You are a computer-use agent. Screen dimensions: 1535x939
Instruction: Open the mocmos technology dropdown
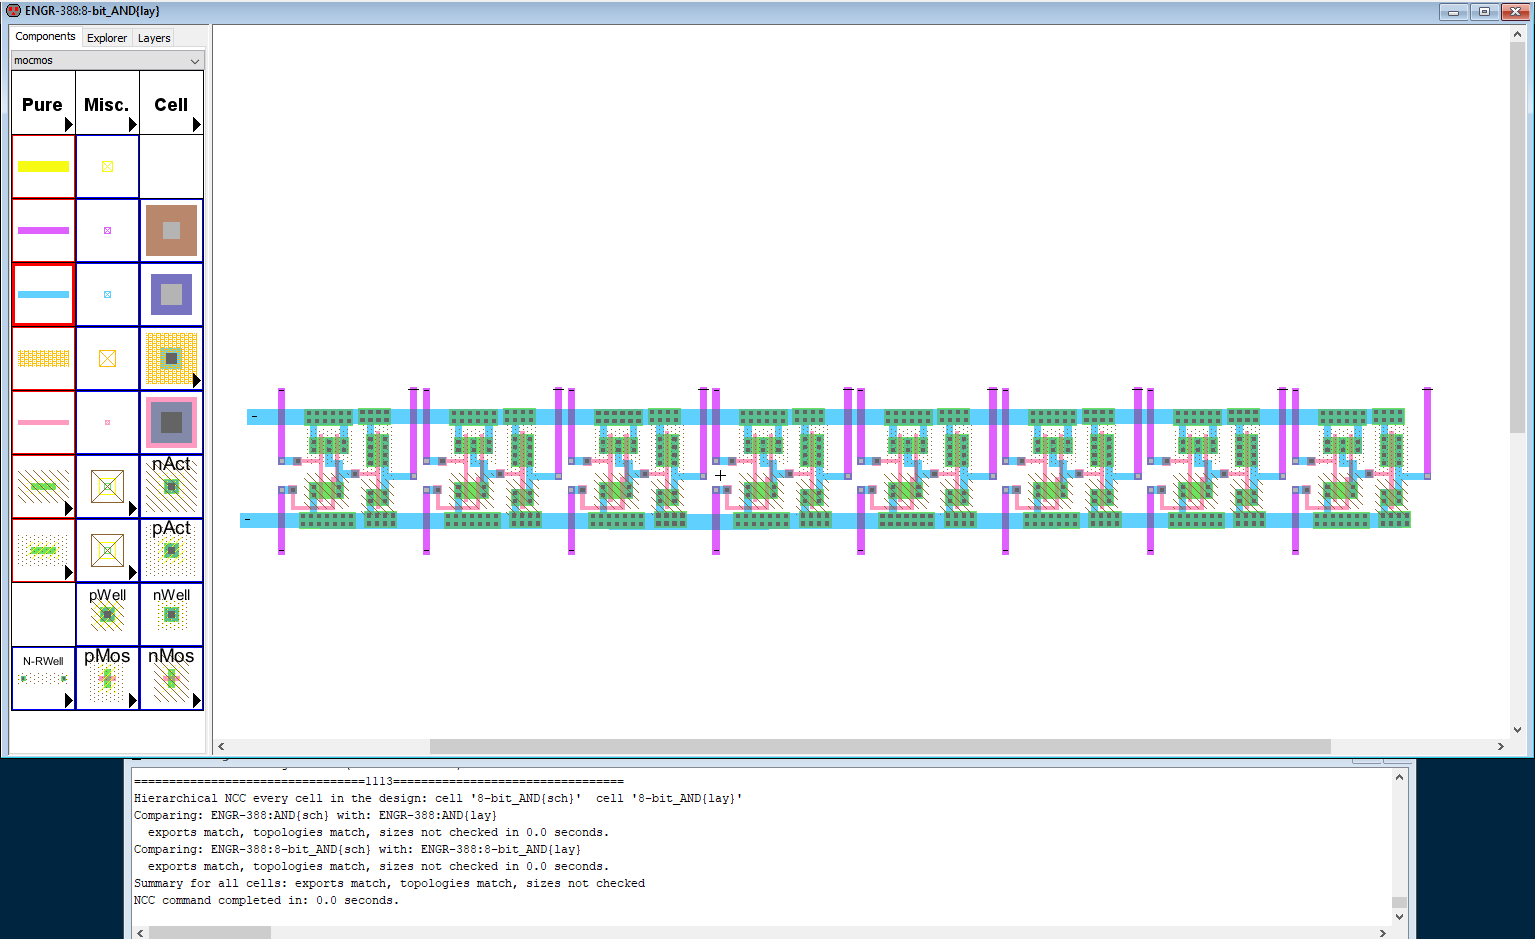tap(107, 60)
